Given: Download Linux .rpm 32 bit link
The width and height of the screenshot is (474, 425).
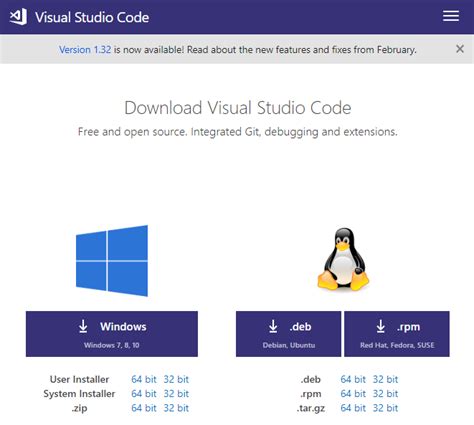Looking at the screenshot, I should 385,394.
